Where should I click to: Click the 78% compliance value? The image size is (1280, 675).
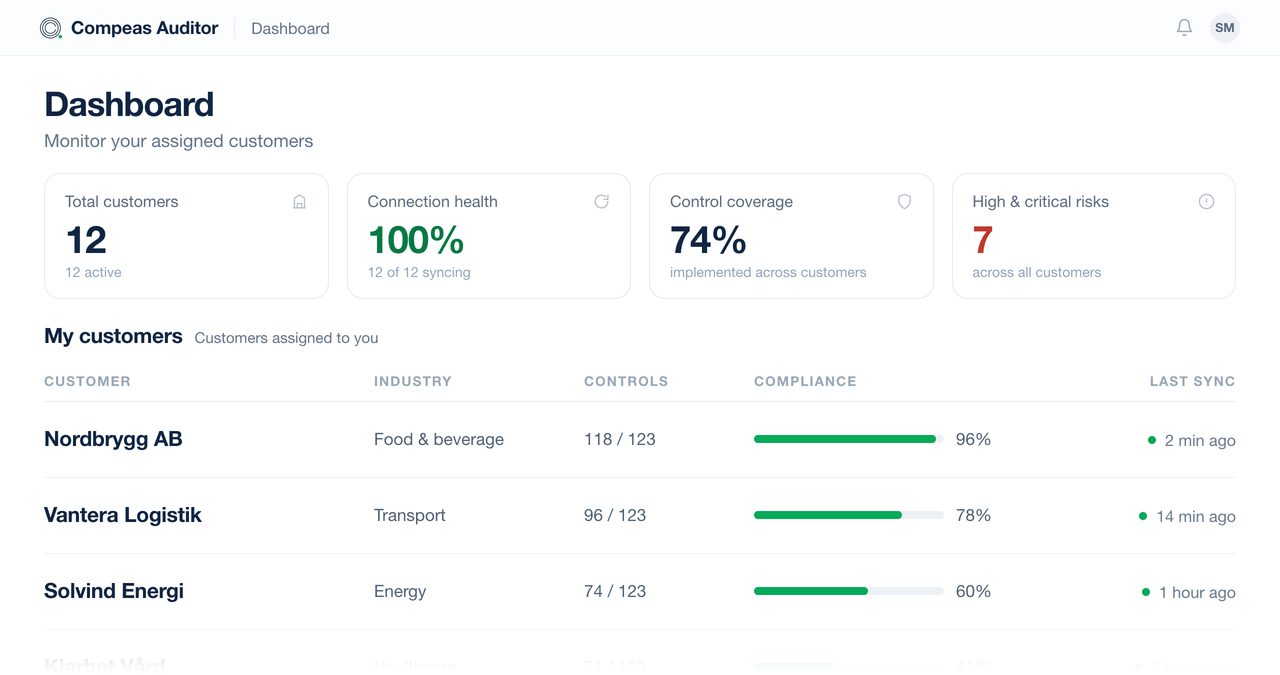(973, 515)
